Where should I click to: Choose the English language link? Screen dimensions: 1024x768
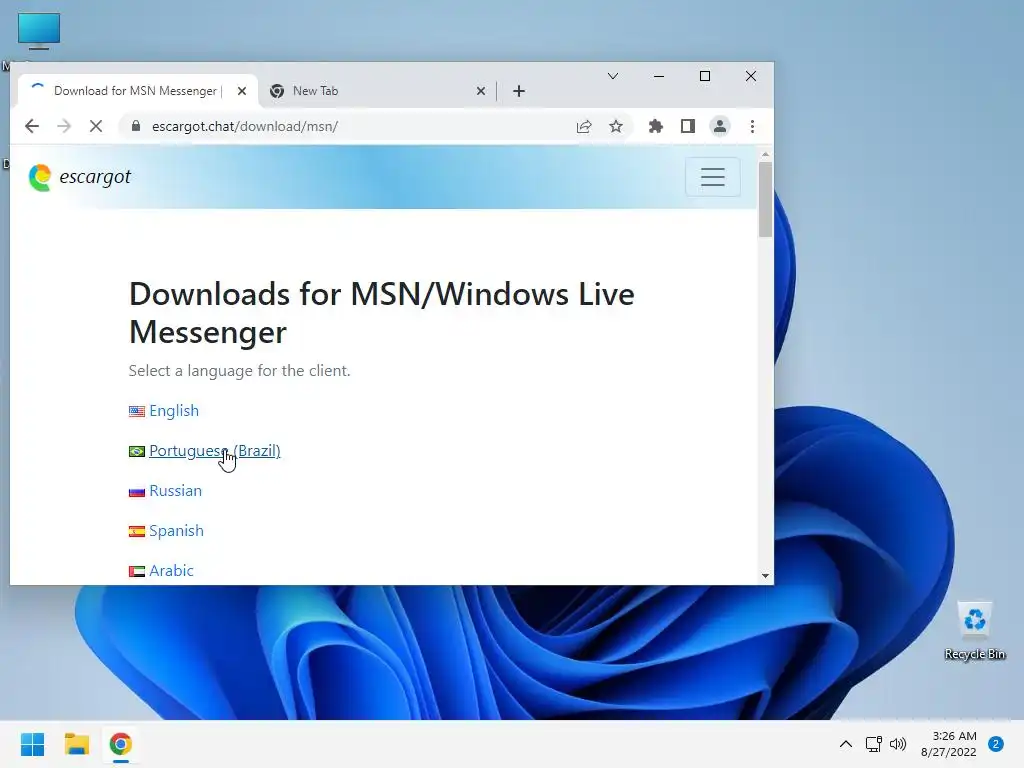[x=174, y=411]
